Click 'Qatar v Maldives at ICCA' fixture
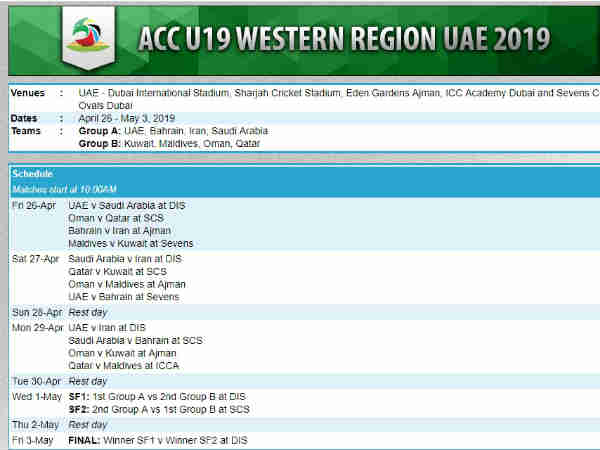The height and width of the screenshot is (450, 600). (124, 366)
